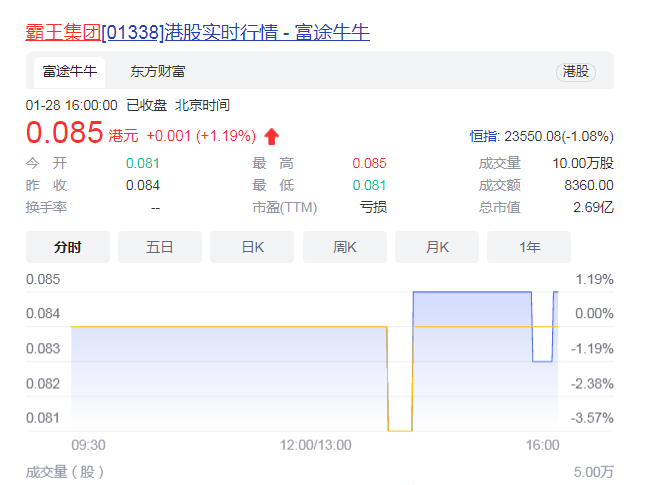Select the 1年 chart tab
Viewport: 646px width, 485px height.
(x=529, y=247)
